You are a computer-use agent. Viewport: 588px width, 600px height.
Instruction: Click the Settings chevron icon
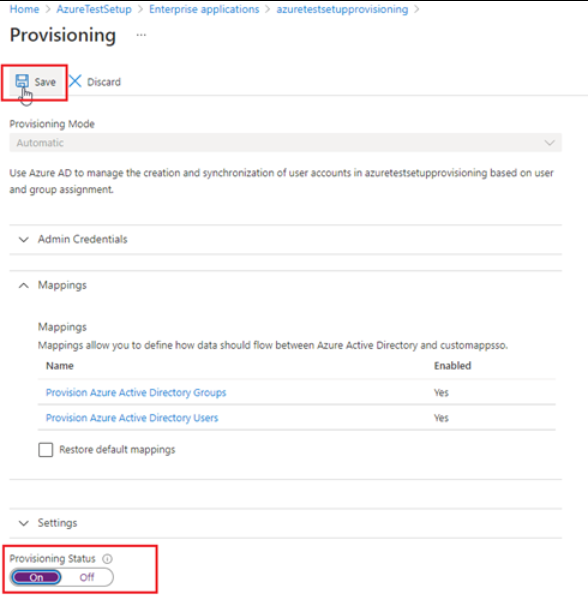[24, 523]
